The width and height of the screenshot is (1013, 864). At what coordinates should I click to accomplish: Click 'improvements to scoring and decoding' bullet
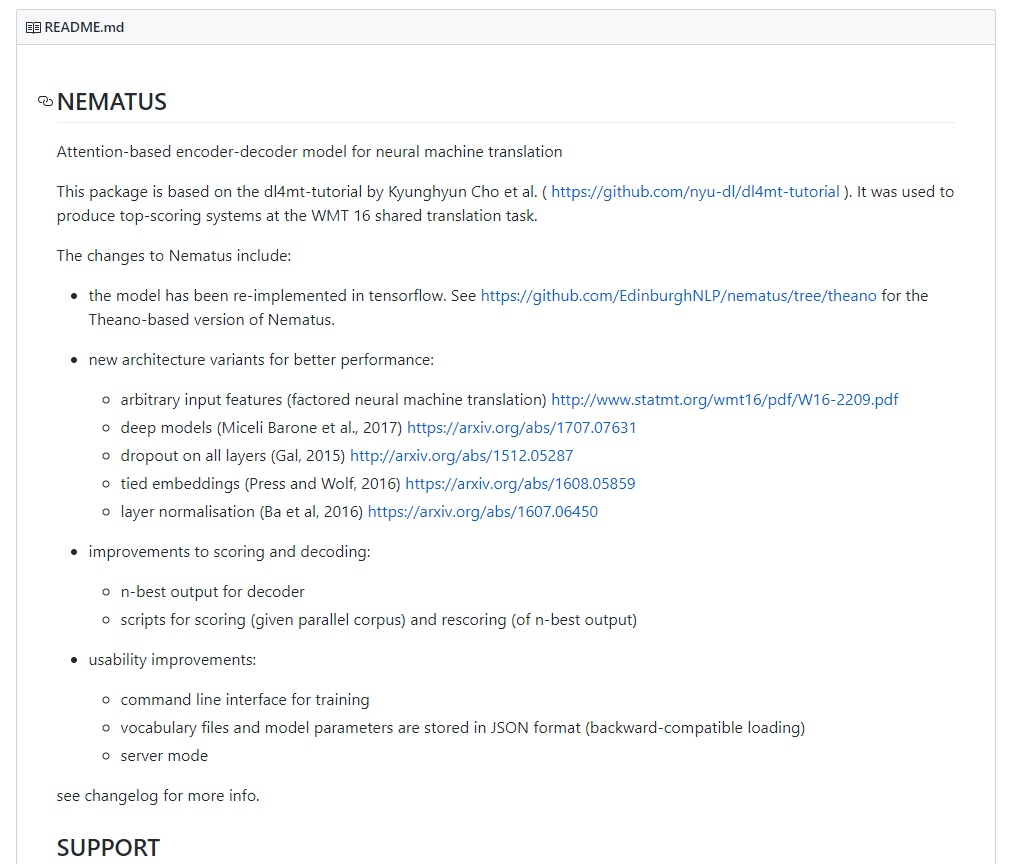pos(229,552)
